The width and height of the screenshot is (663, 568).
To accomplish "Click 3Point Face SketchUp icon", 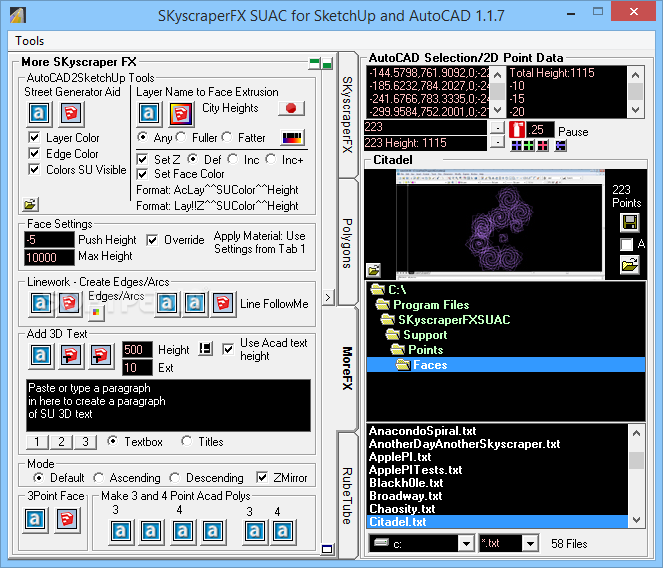I will click(x=67, y=519).
